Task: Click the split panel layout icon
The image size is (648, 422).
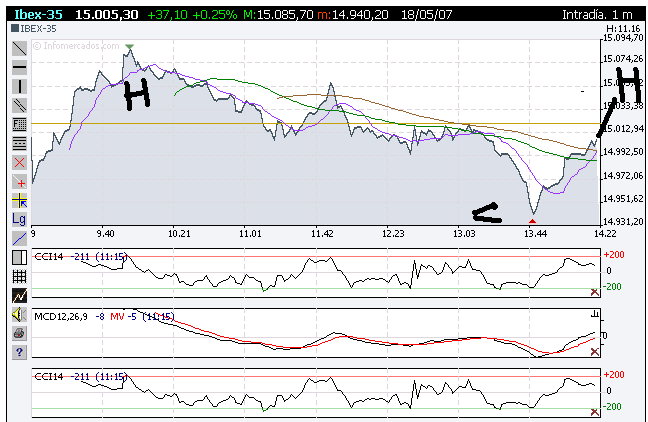Action: click(x=19, y=257)
